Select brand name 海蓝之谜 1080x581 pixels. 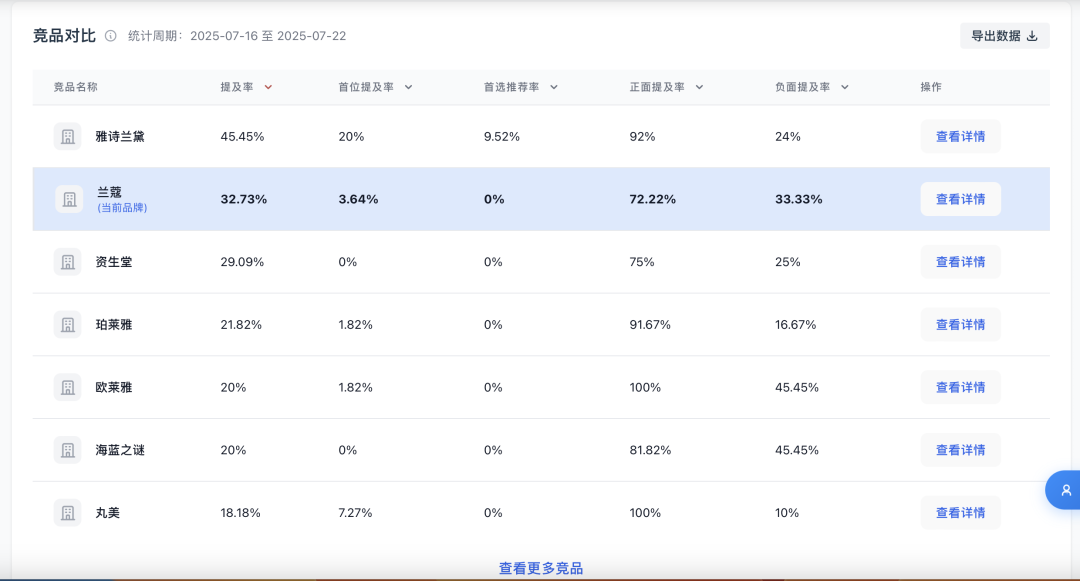click(120, 450)
